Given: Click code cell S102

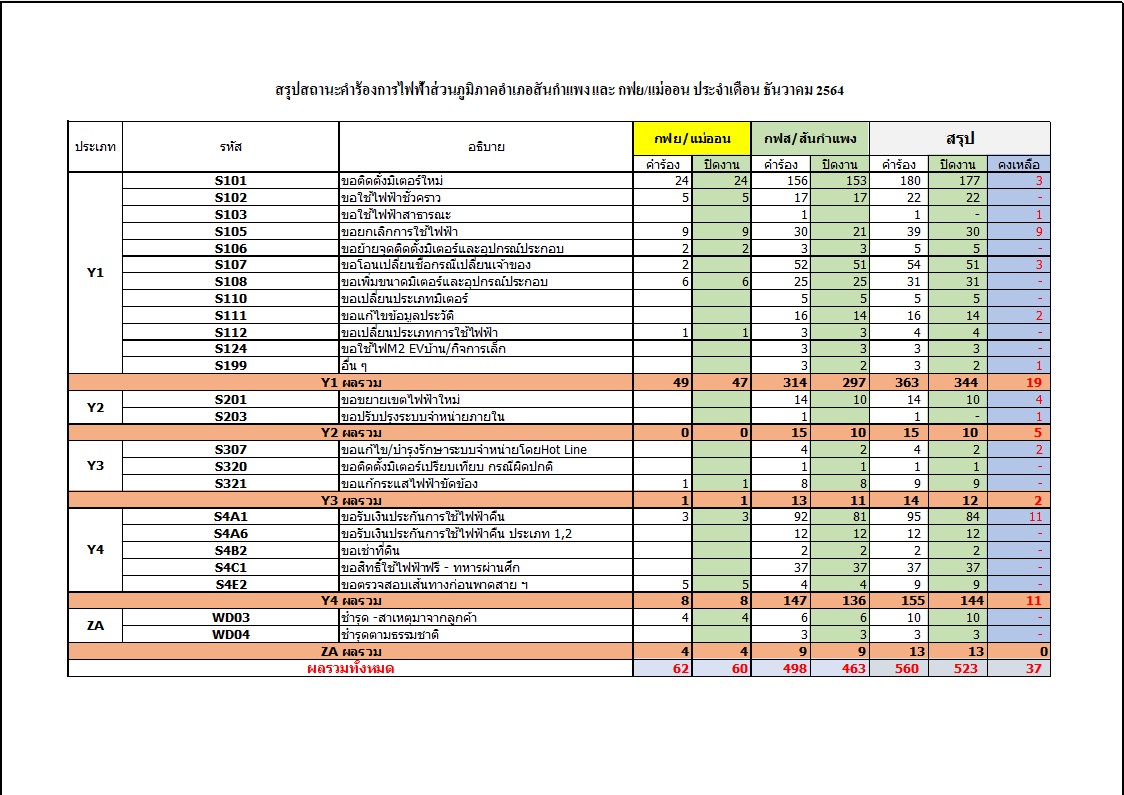Looking at the screenshot, I should tap(231, 198).
